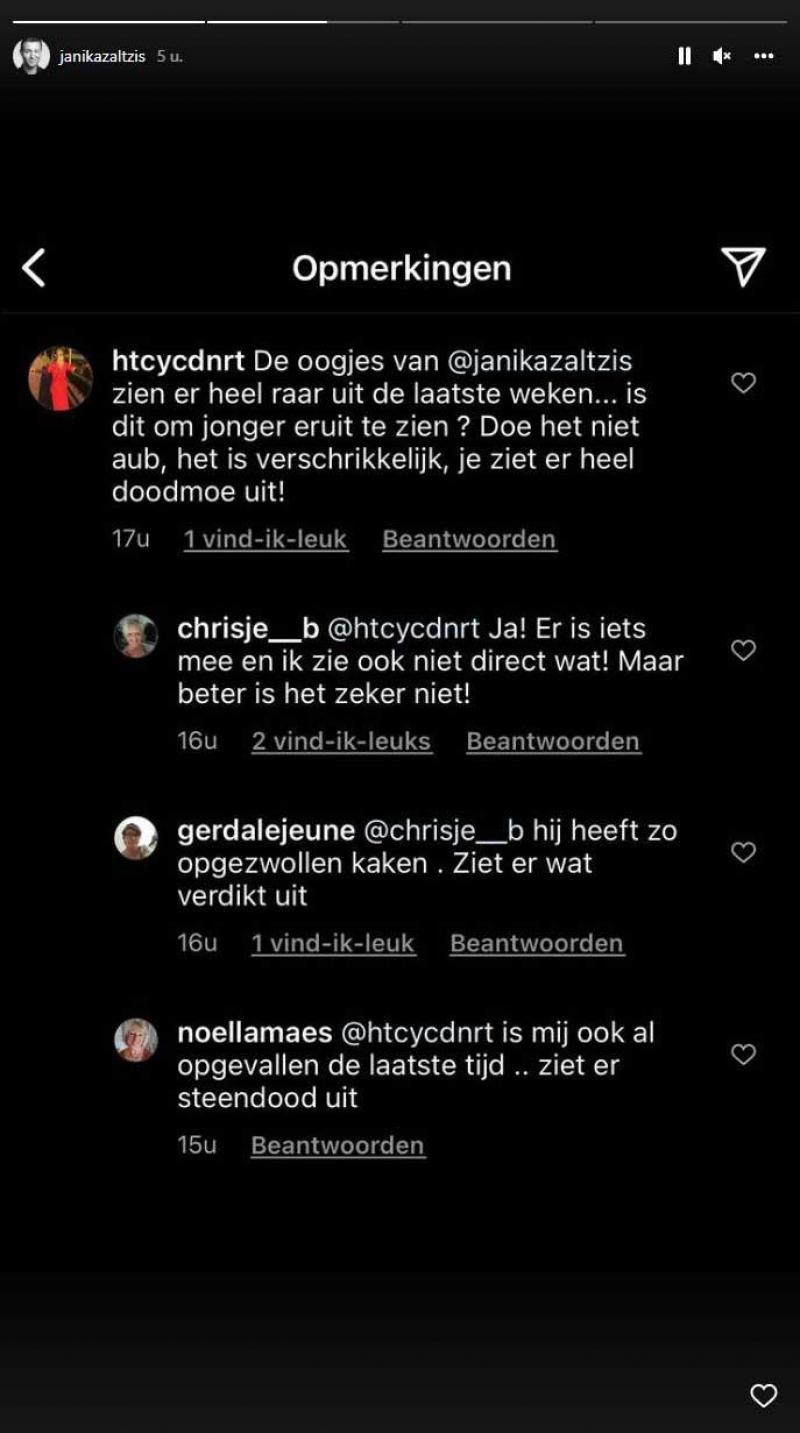Tap the paper plane share icon
Screen dimensions: 800x1433
743,267
